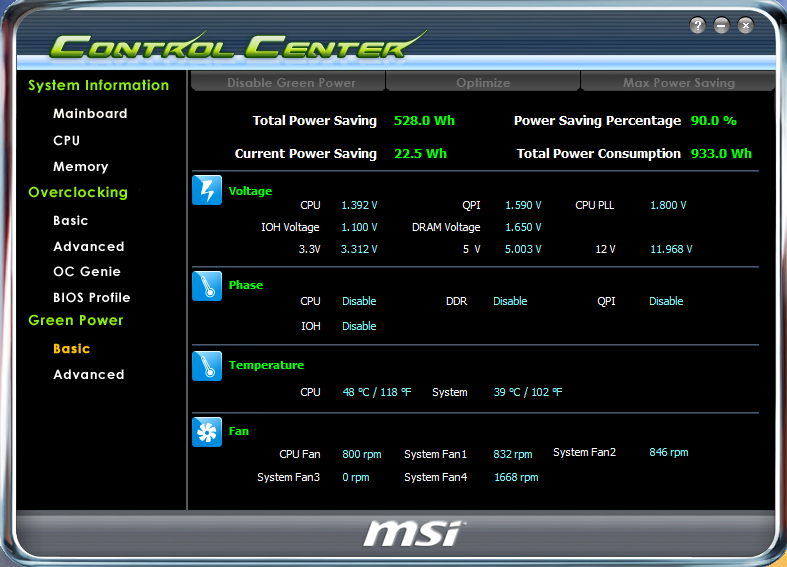Click the Phase thermometer icon
The width and height of the screenshot is (787, 567).
207,286
